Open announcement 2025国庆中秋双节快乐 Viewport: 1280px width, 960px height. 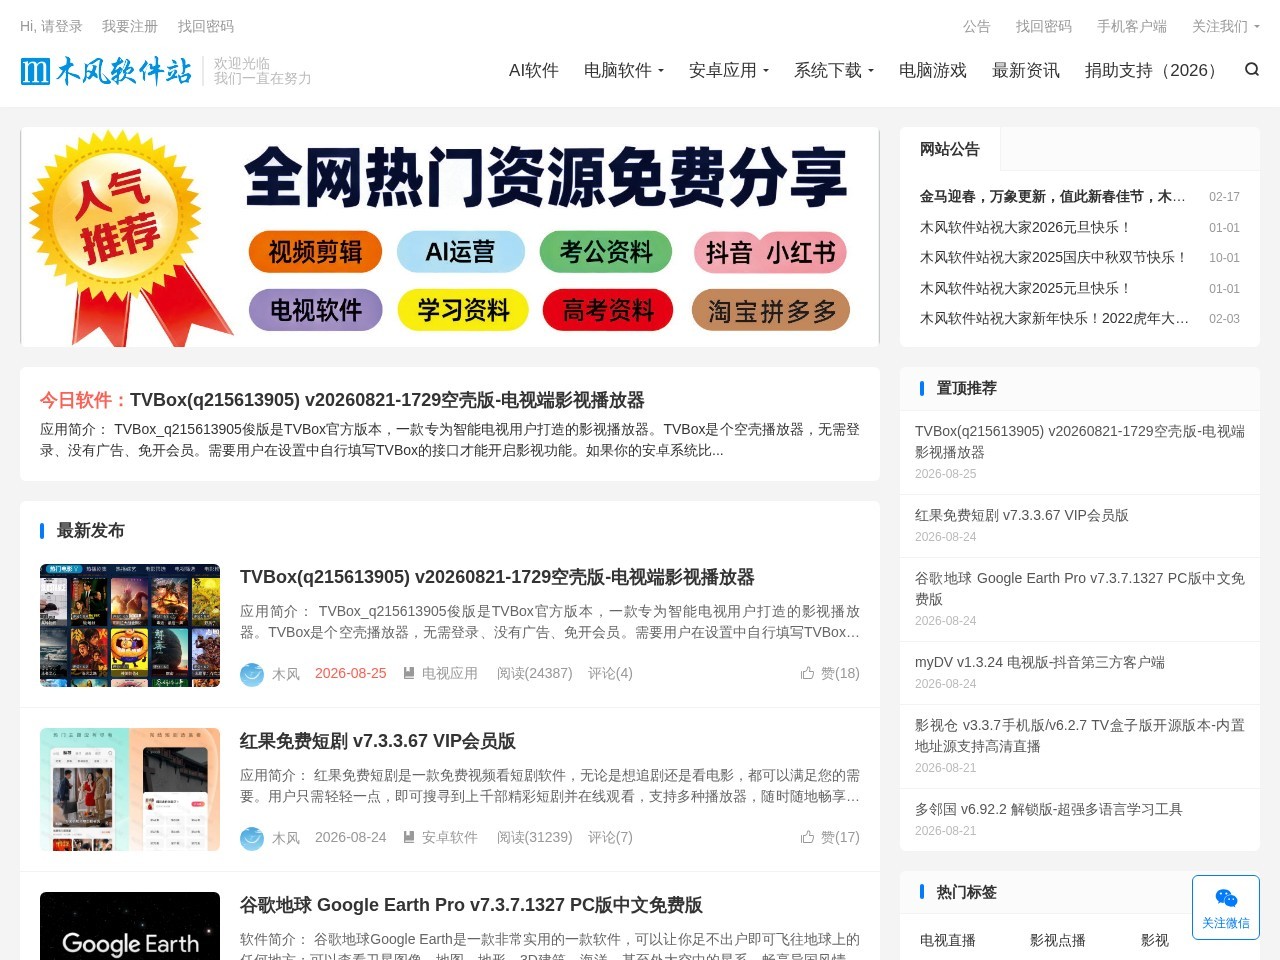tap(1054, 257)
